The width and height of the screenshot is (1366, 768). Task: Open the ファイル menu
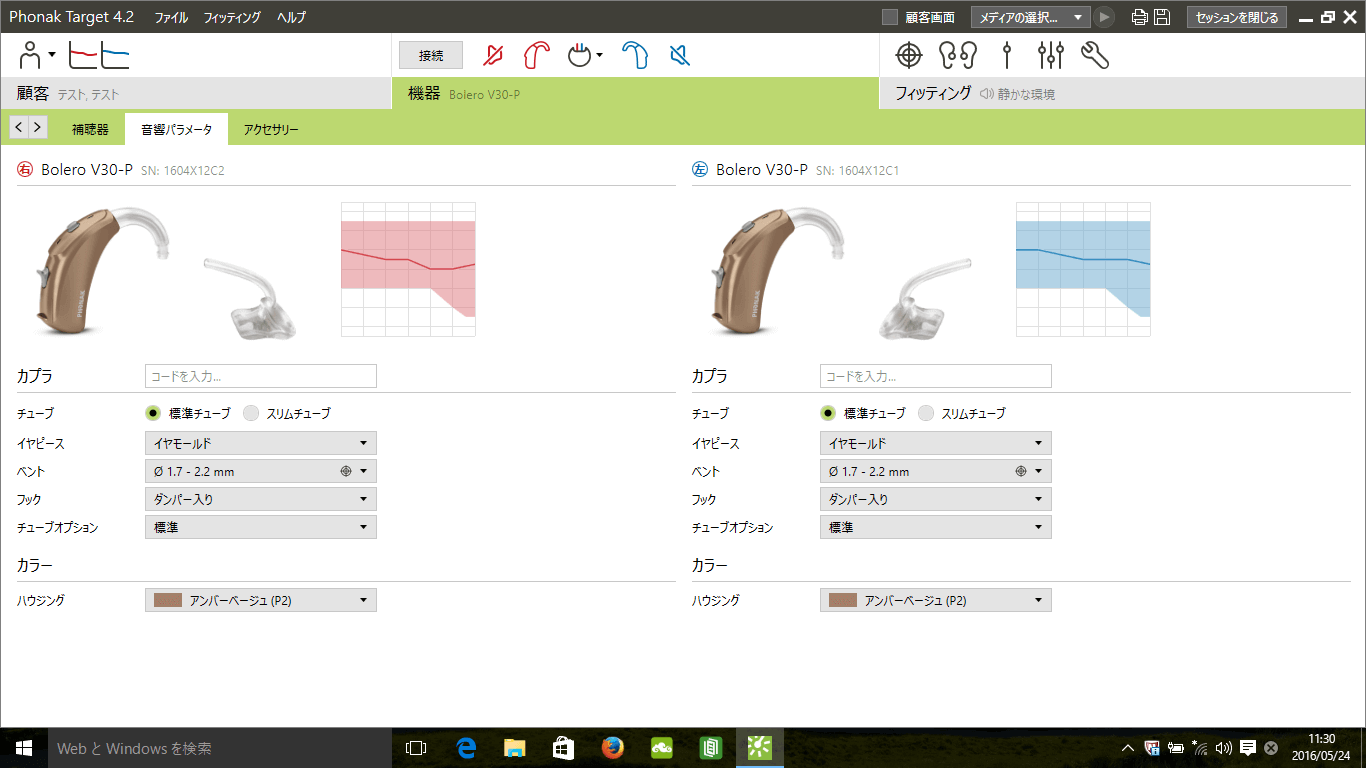pos(171,17)
